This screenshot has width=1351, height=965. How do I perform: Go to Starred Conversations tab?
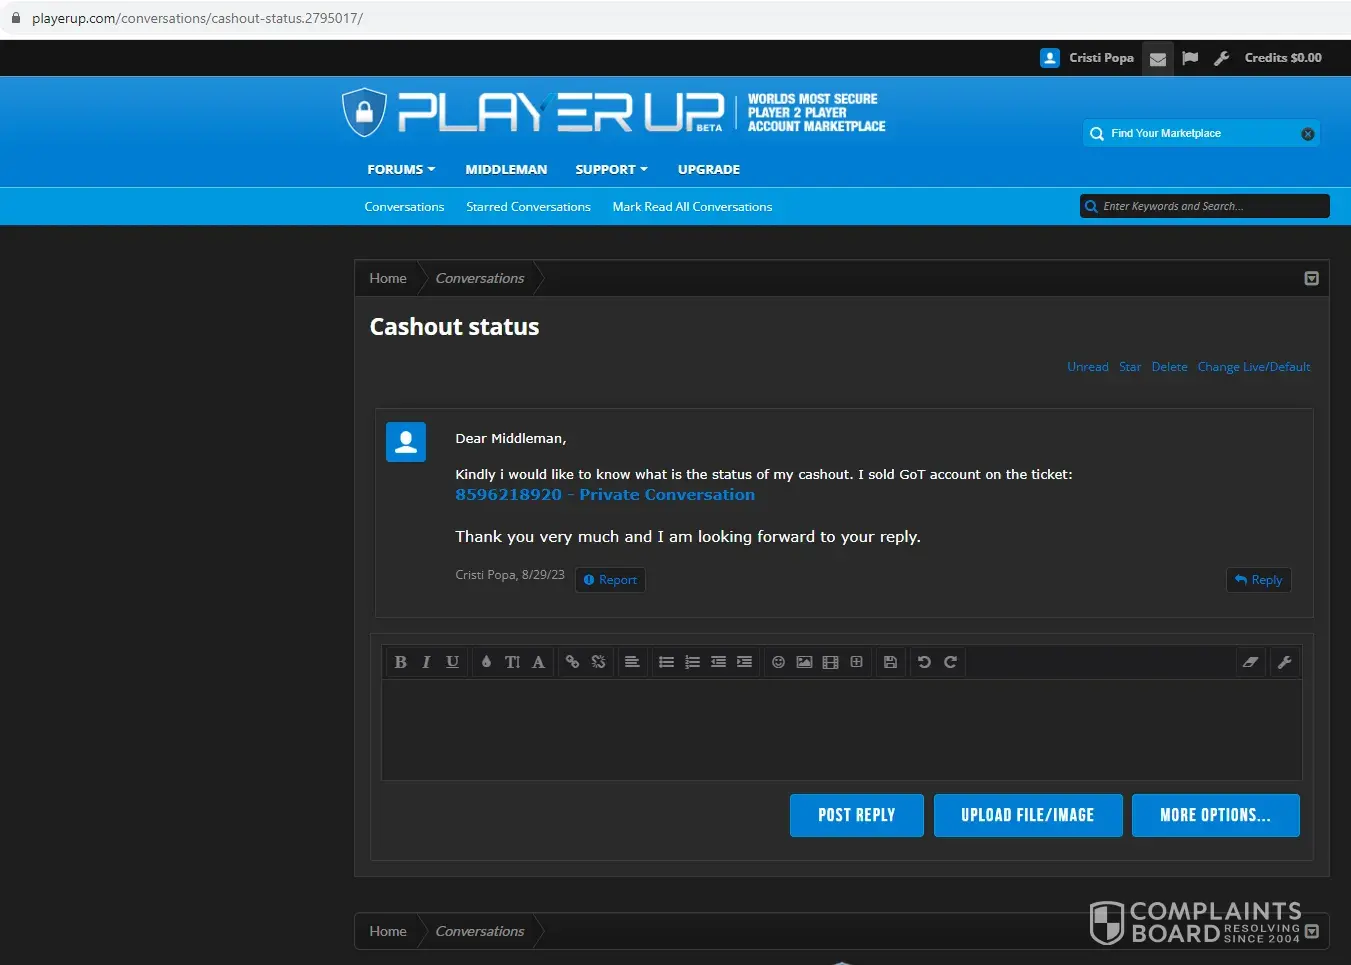(x=528, y=207)
